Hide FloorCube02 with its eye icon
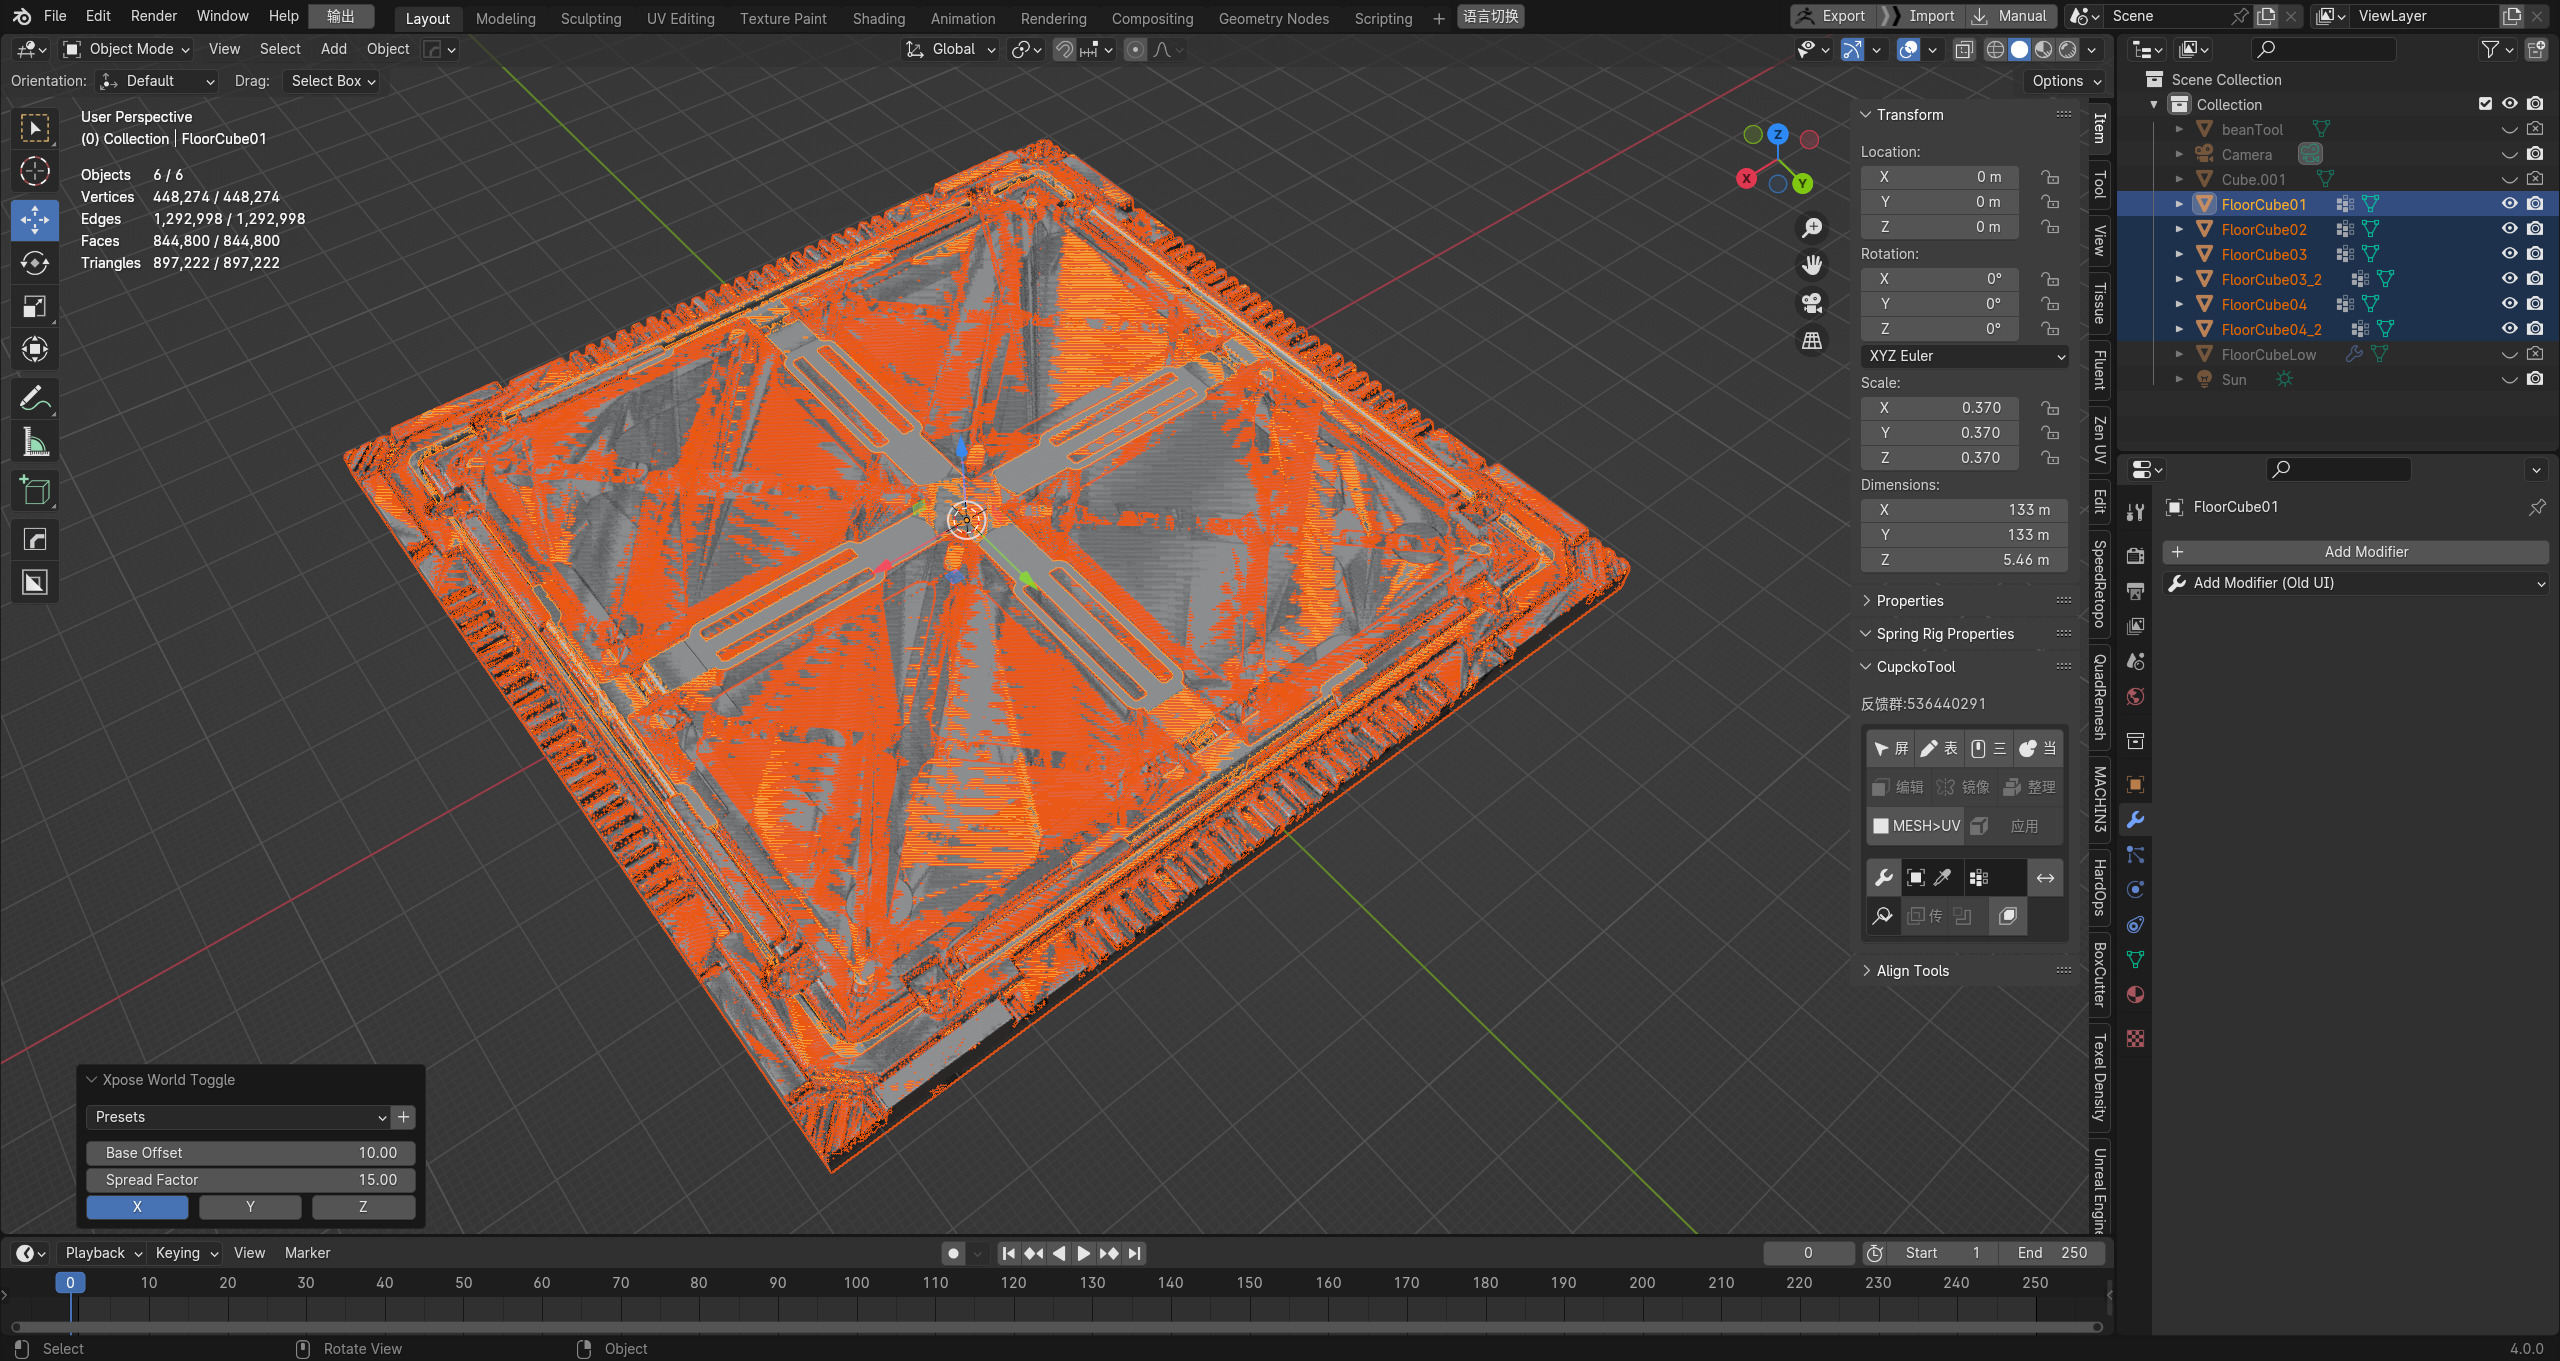Image resolution: width=2560 pixels, height=1361 pixels. pyautogui.click(x=2509, y=229)
